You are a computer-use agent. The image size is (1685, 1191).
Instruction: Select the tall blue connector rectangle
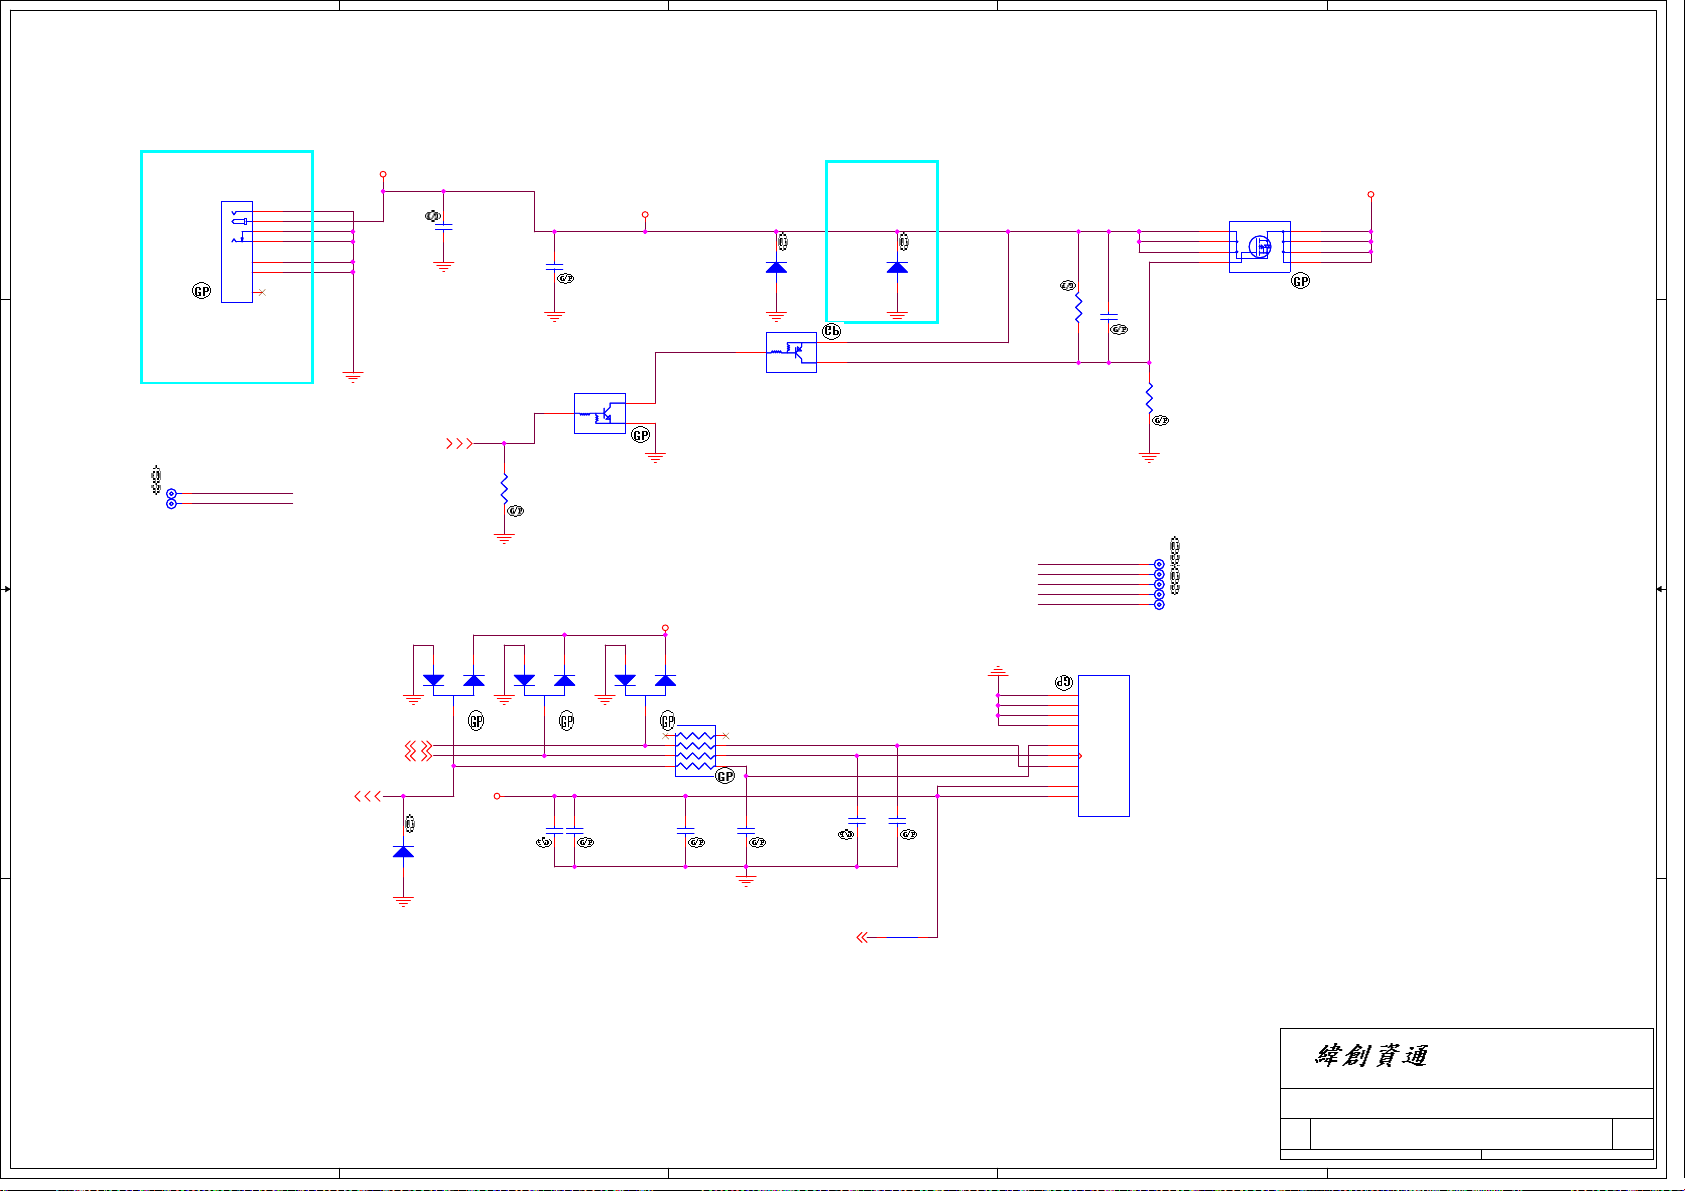pyautogui.click(x=1104, y=746)
